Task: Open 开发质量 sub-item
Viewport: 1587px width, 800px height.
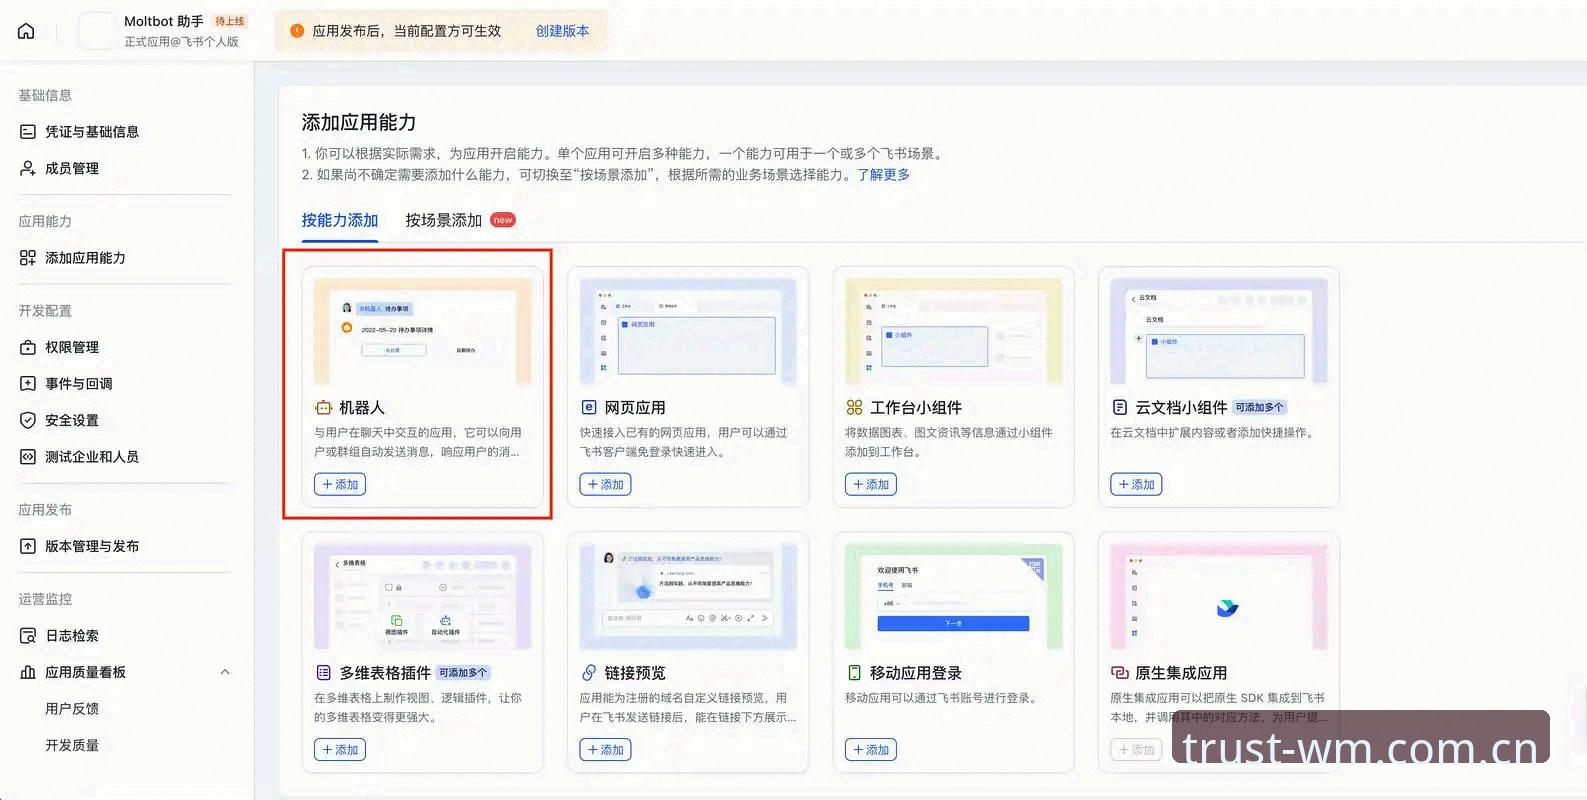Action: [x=72, y=745]
